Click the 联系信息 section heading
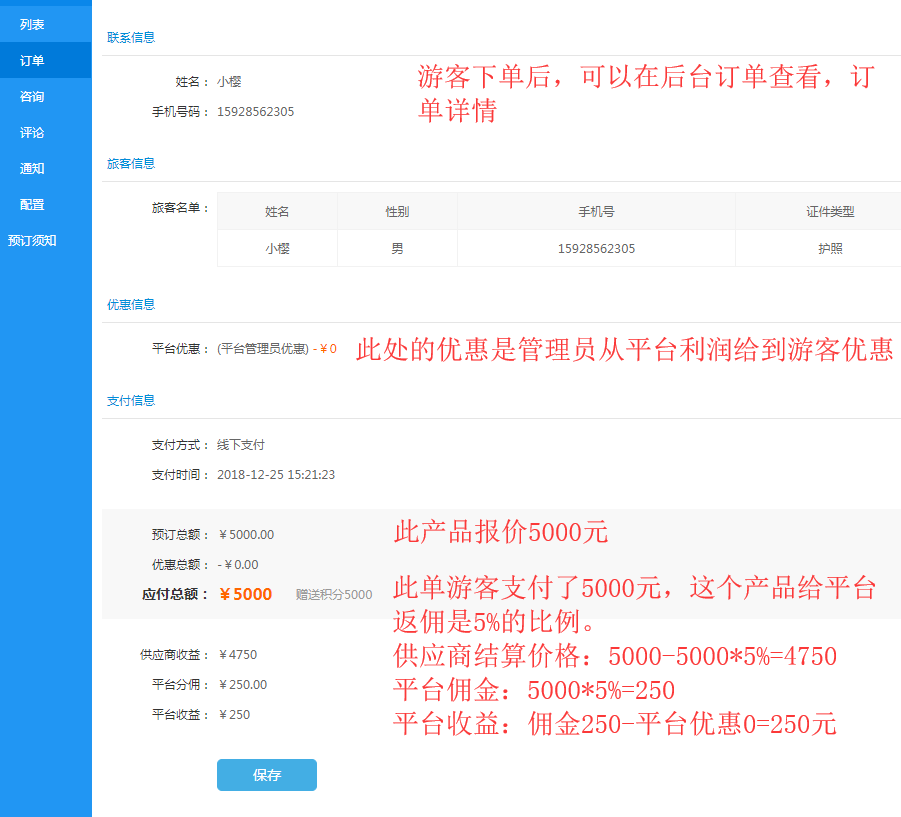This screenshot has width=901, height=817. (131, 37)
